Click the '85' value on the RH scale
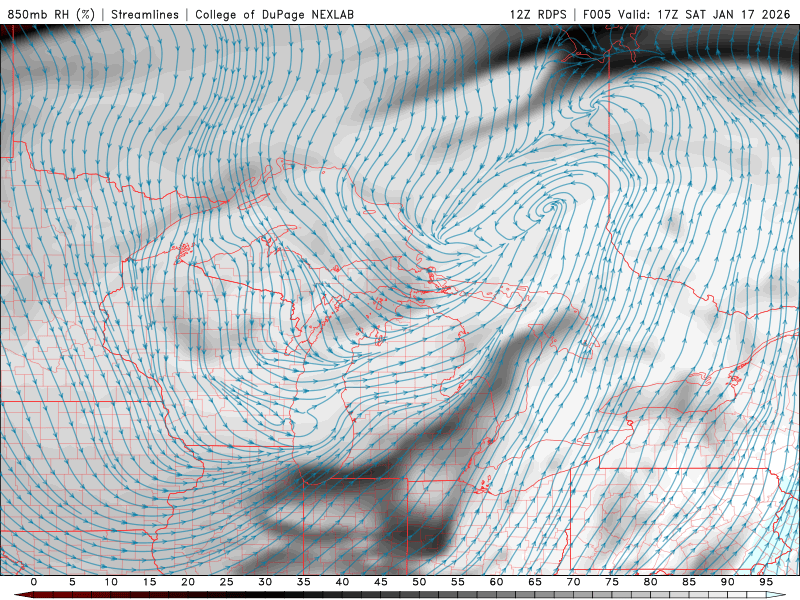This screenshot has height=600, width=800. (x=689, y=582)
